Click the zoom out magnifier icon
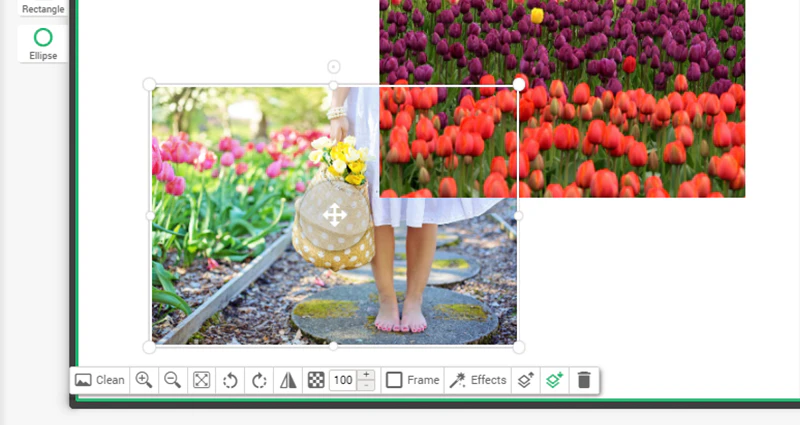The width and height of the screenshot is (800, 425). (x=172, y=380)
